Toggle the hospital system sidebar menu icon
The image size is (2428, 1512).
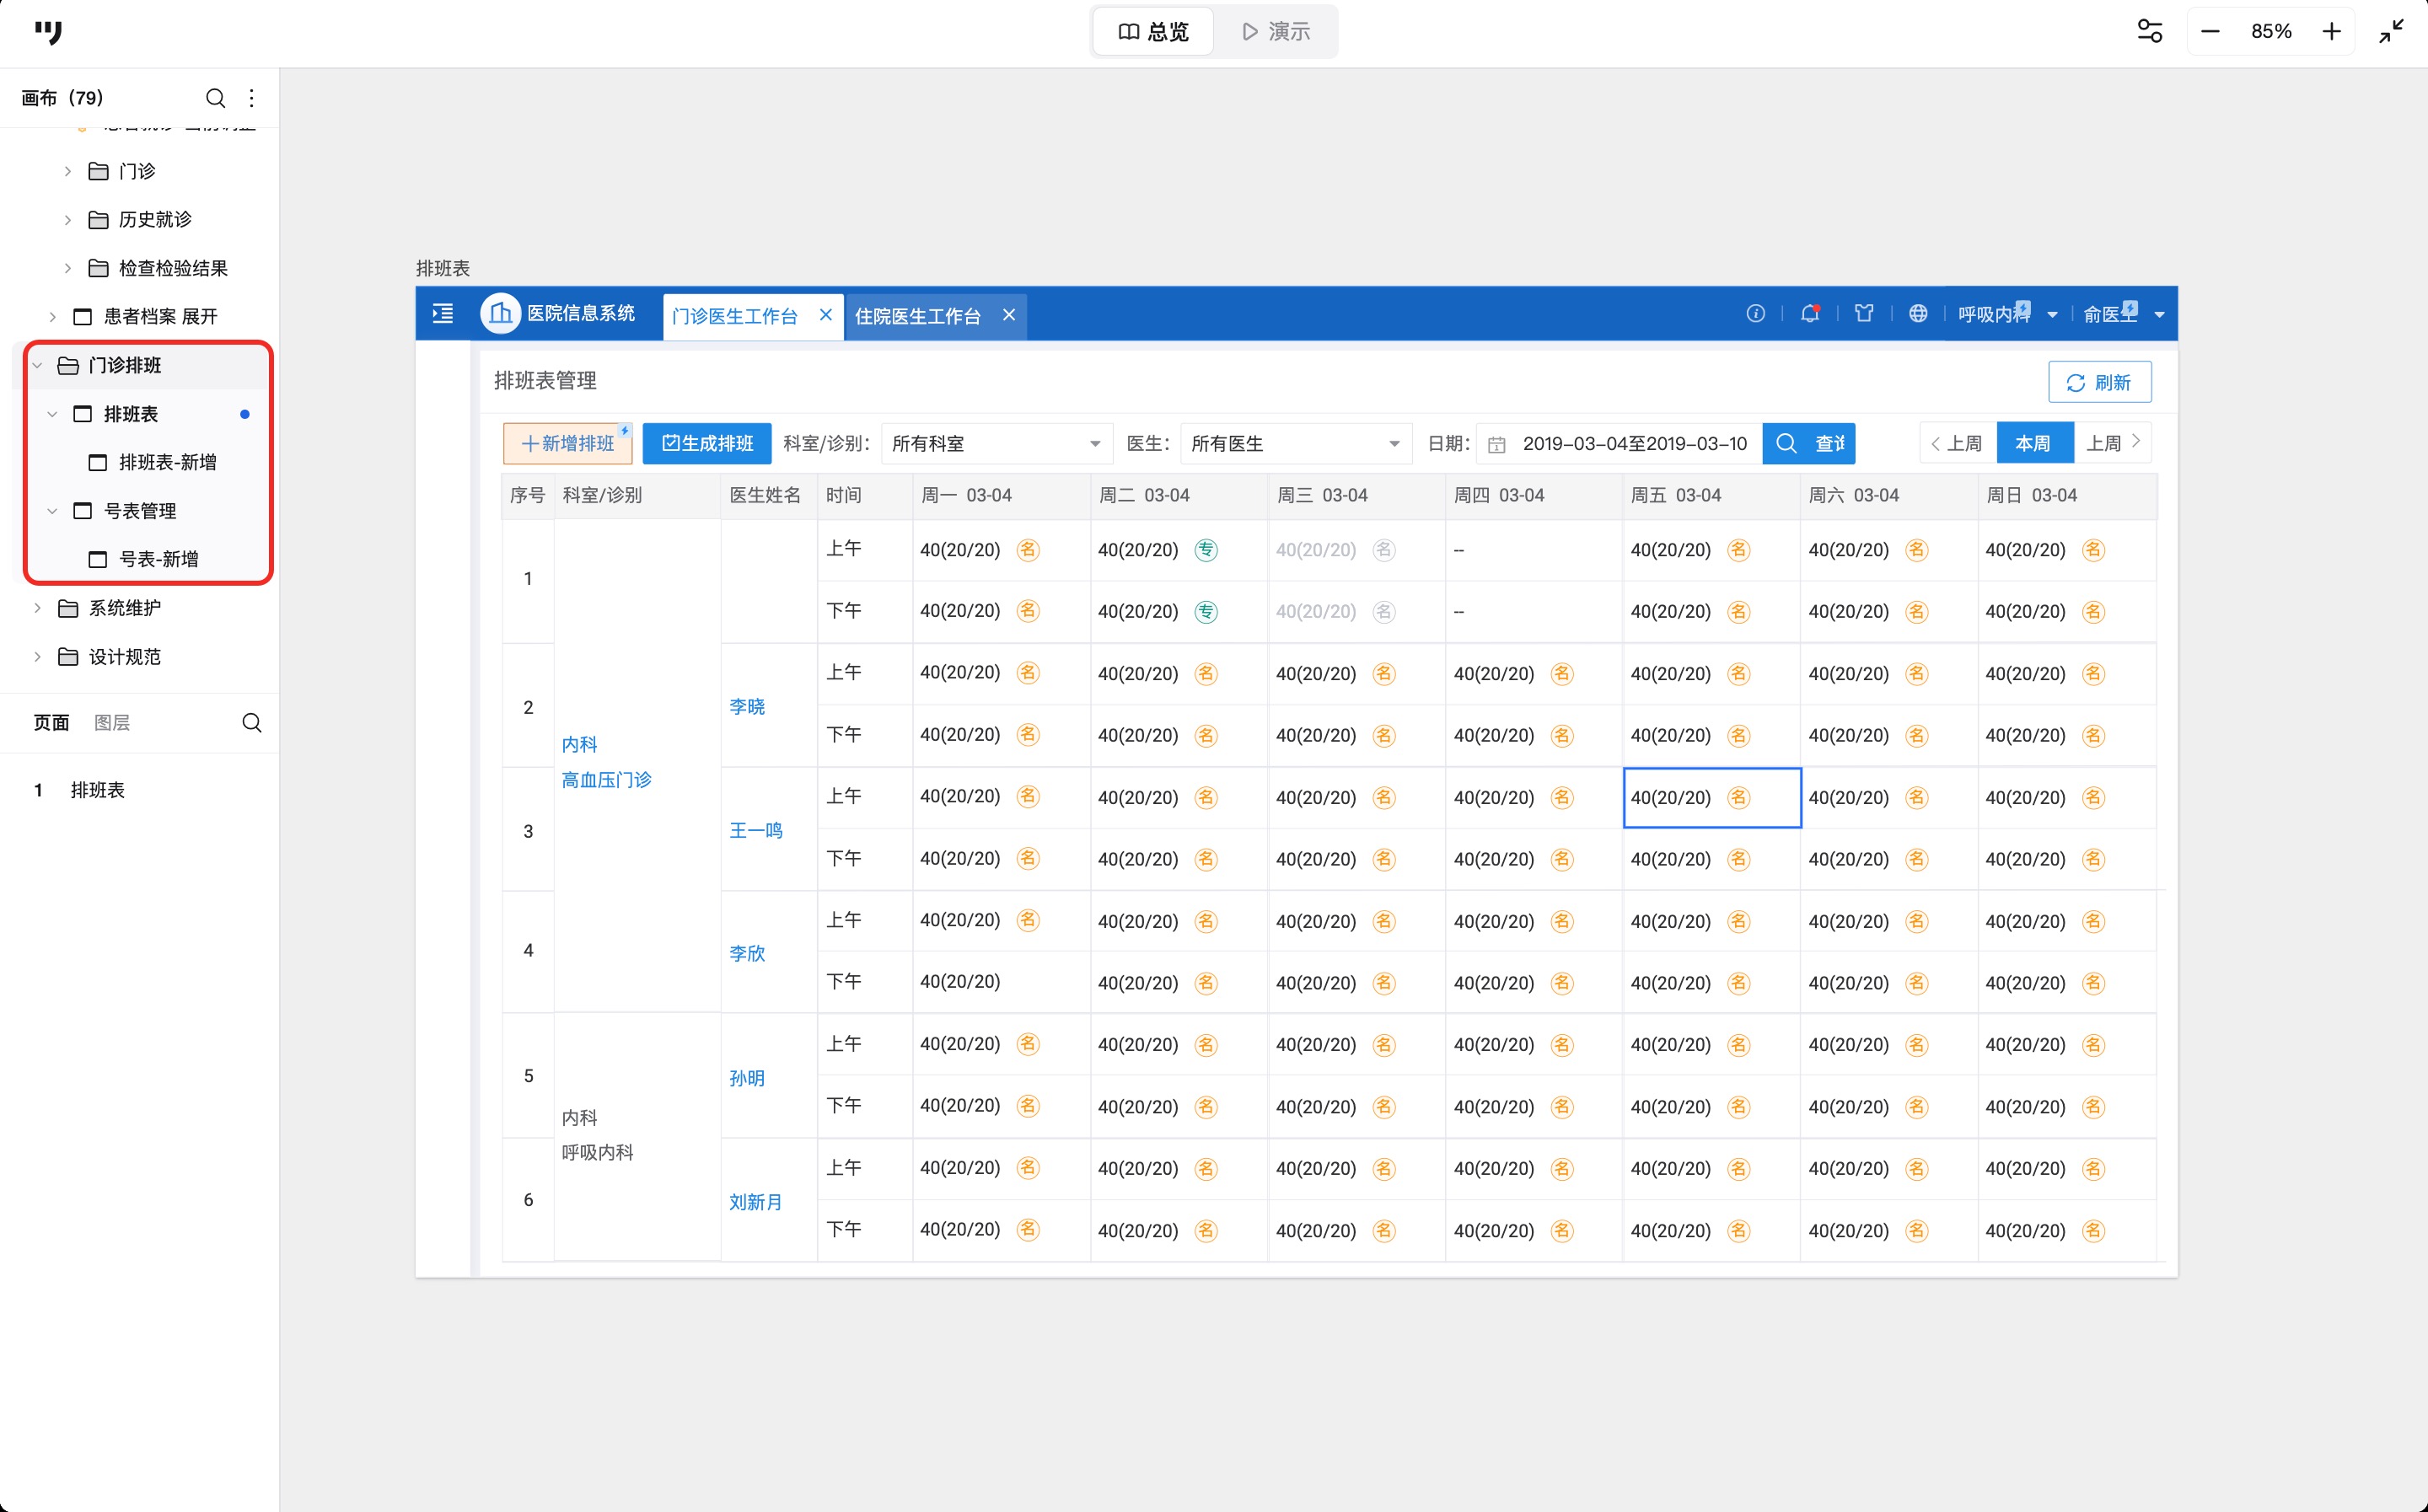(x=443, y=314)
